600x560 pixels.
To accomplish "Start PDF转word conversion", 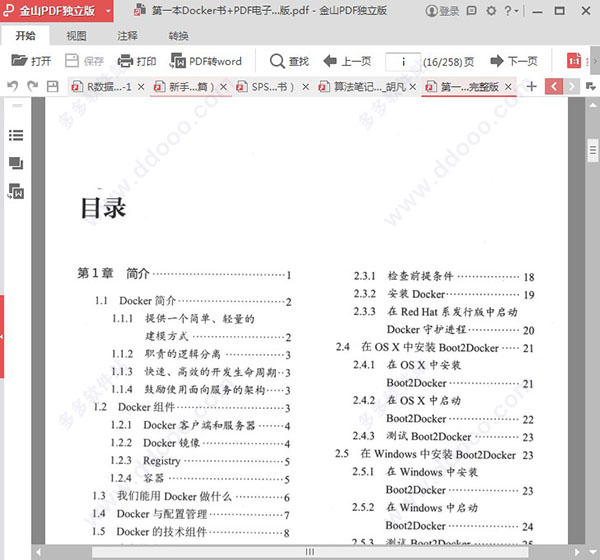I will point(206,61).
